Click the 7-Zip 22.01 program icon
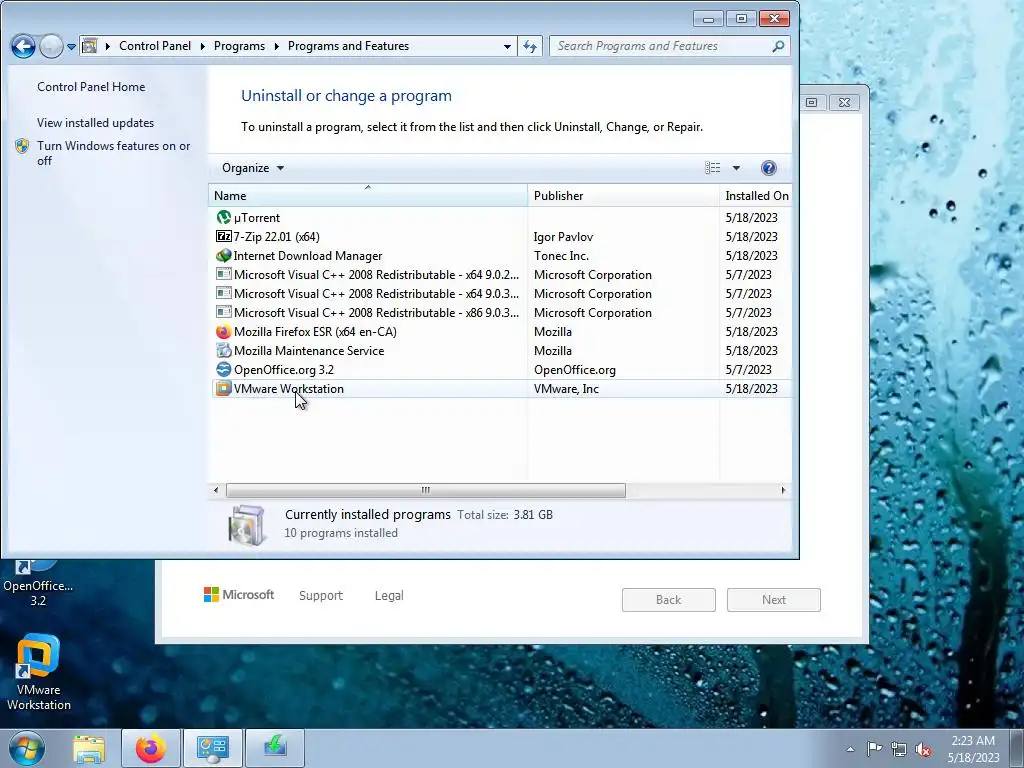 click(223, 236)
